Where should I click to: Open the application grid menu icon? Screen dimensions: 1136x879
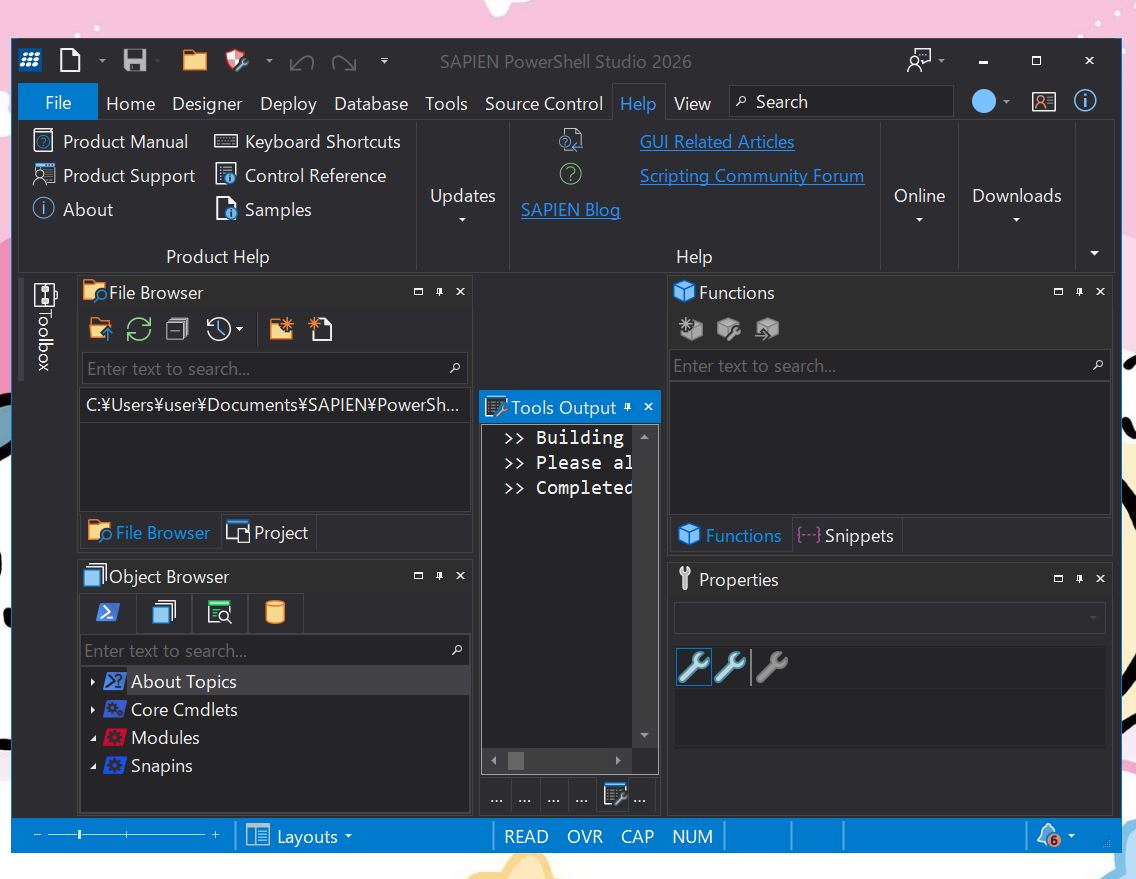(x=30, y=60)
